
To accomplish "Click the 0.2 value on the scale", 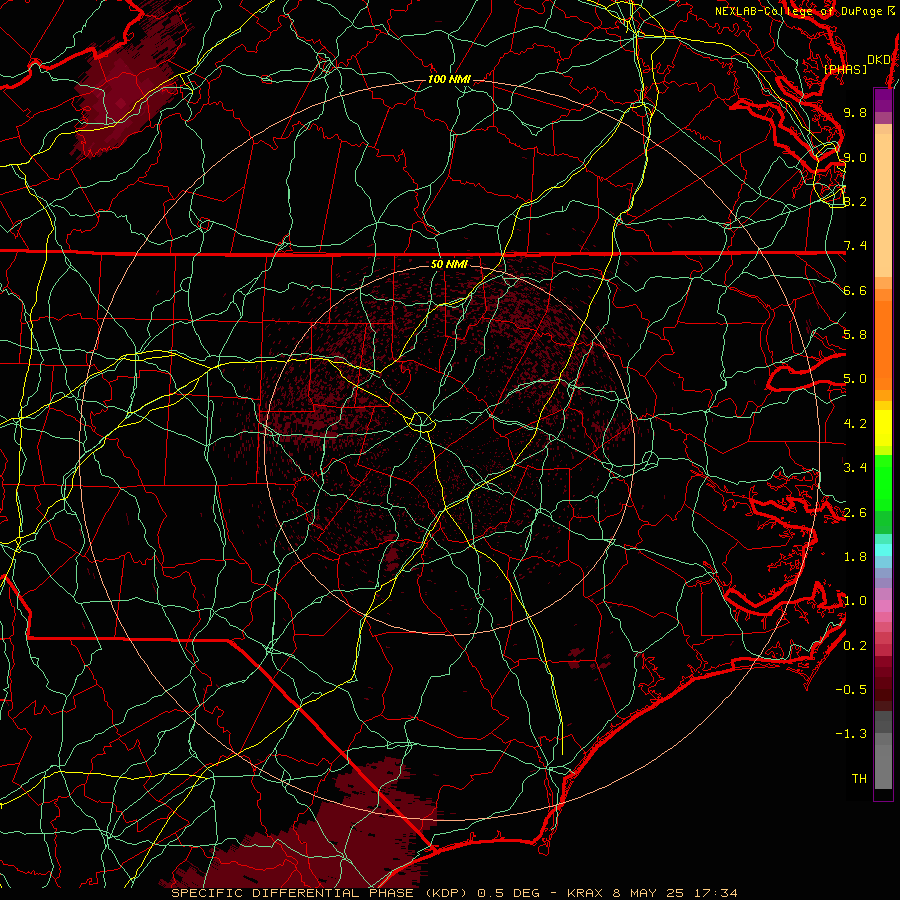I will coord(855,646).
